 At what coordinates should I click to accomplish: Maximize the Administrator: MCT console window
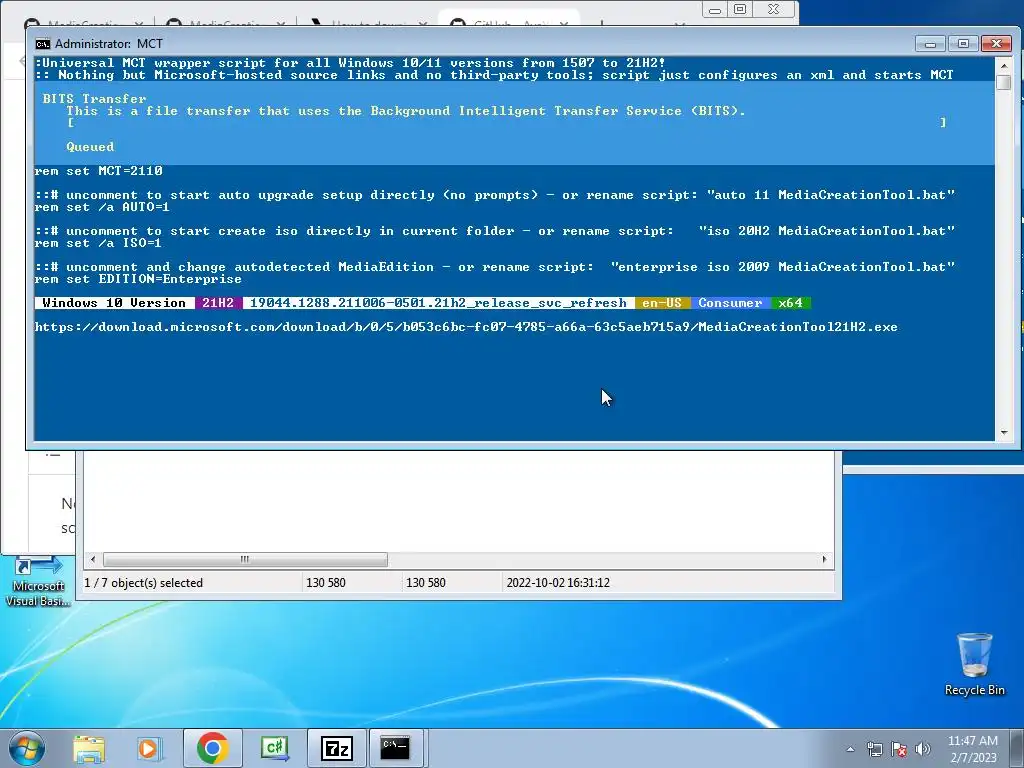click(963, 44)
